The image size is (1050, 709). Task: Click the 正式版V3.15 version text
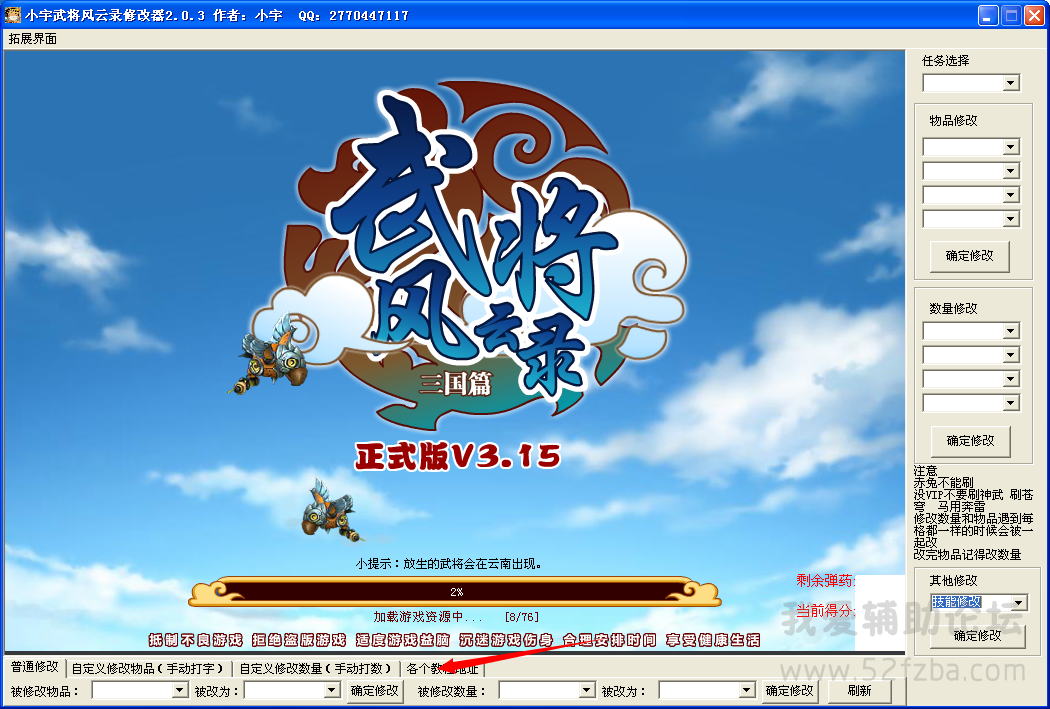click(x=458, y=457)
